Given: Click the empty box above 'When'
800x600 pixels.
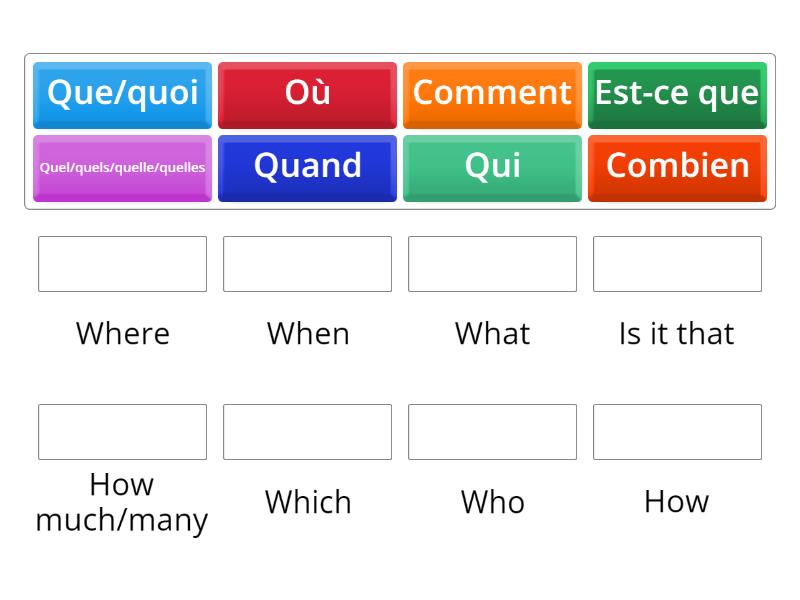Looking at the screenshot, I should (307, 264).
